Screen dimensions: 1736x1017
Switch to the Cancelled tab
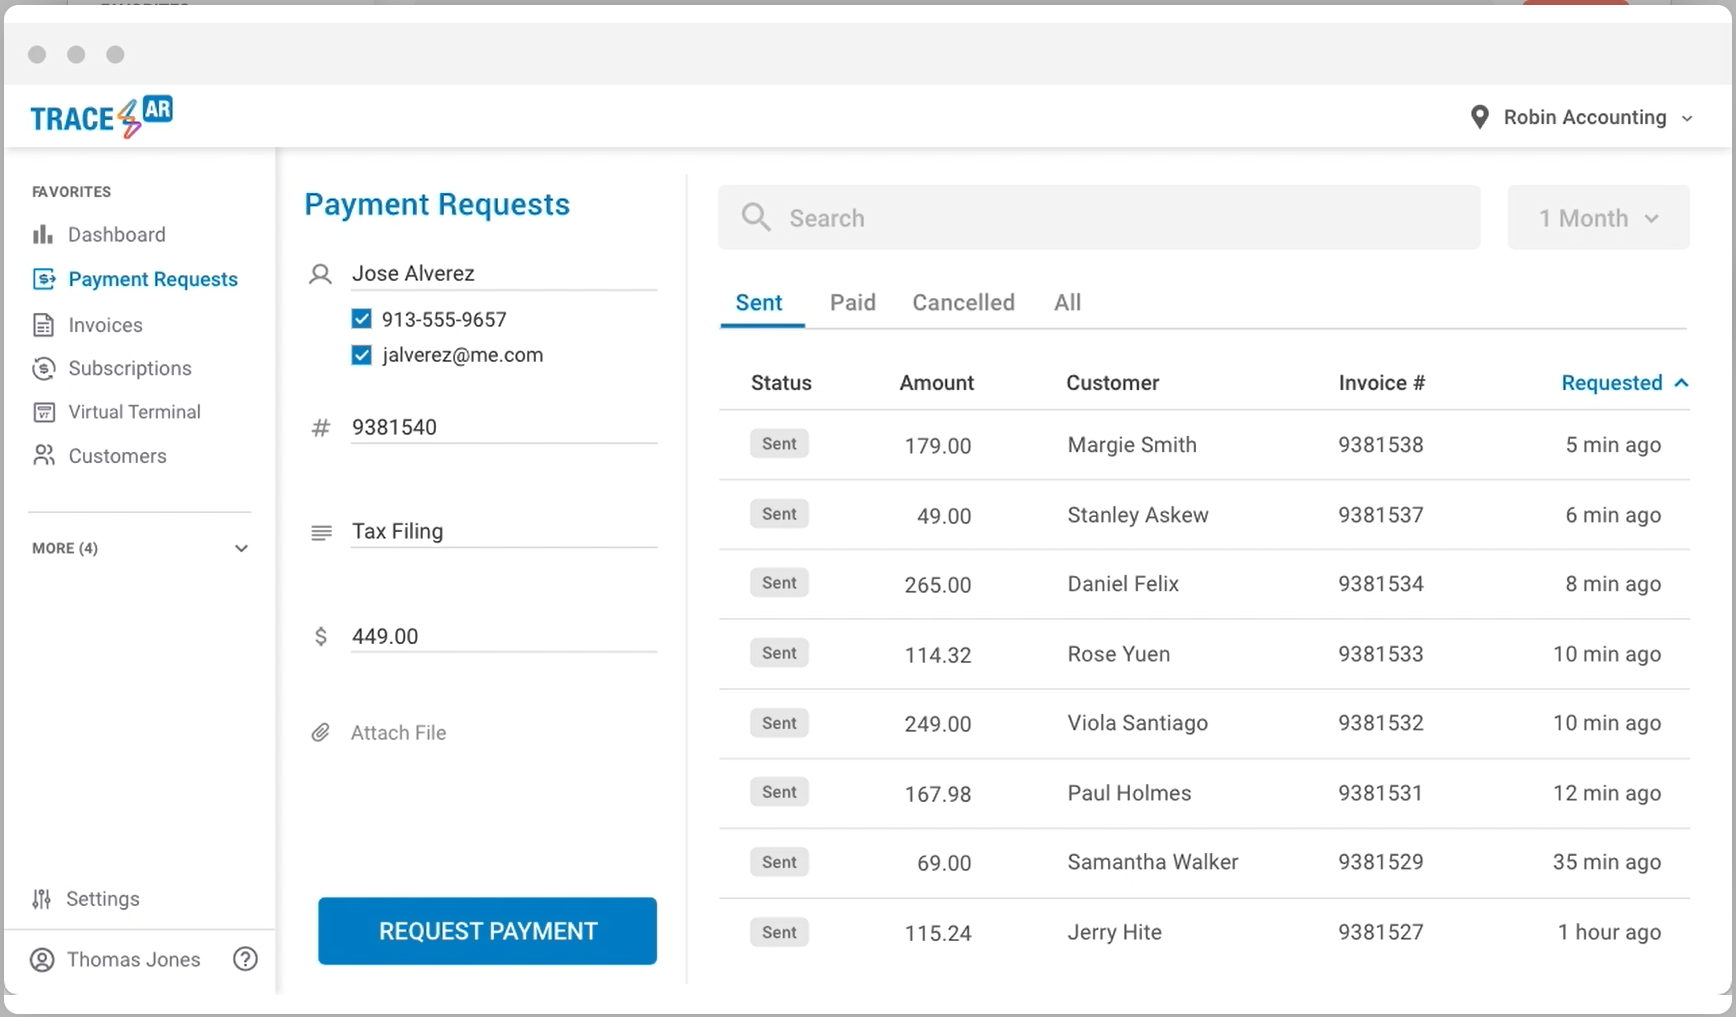(x=963, y=303)
